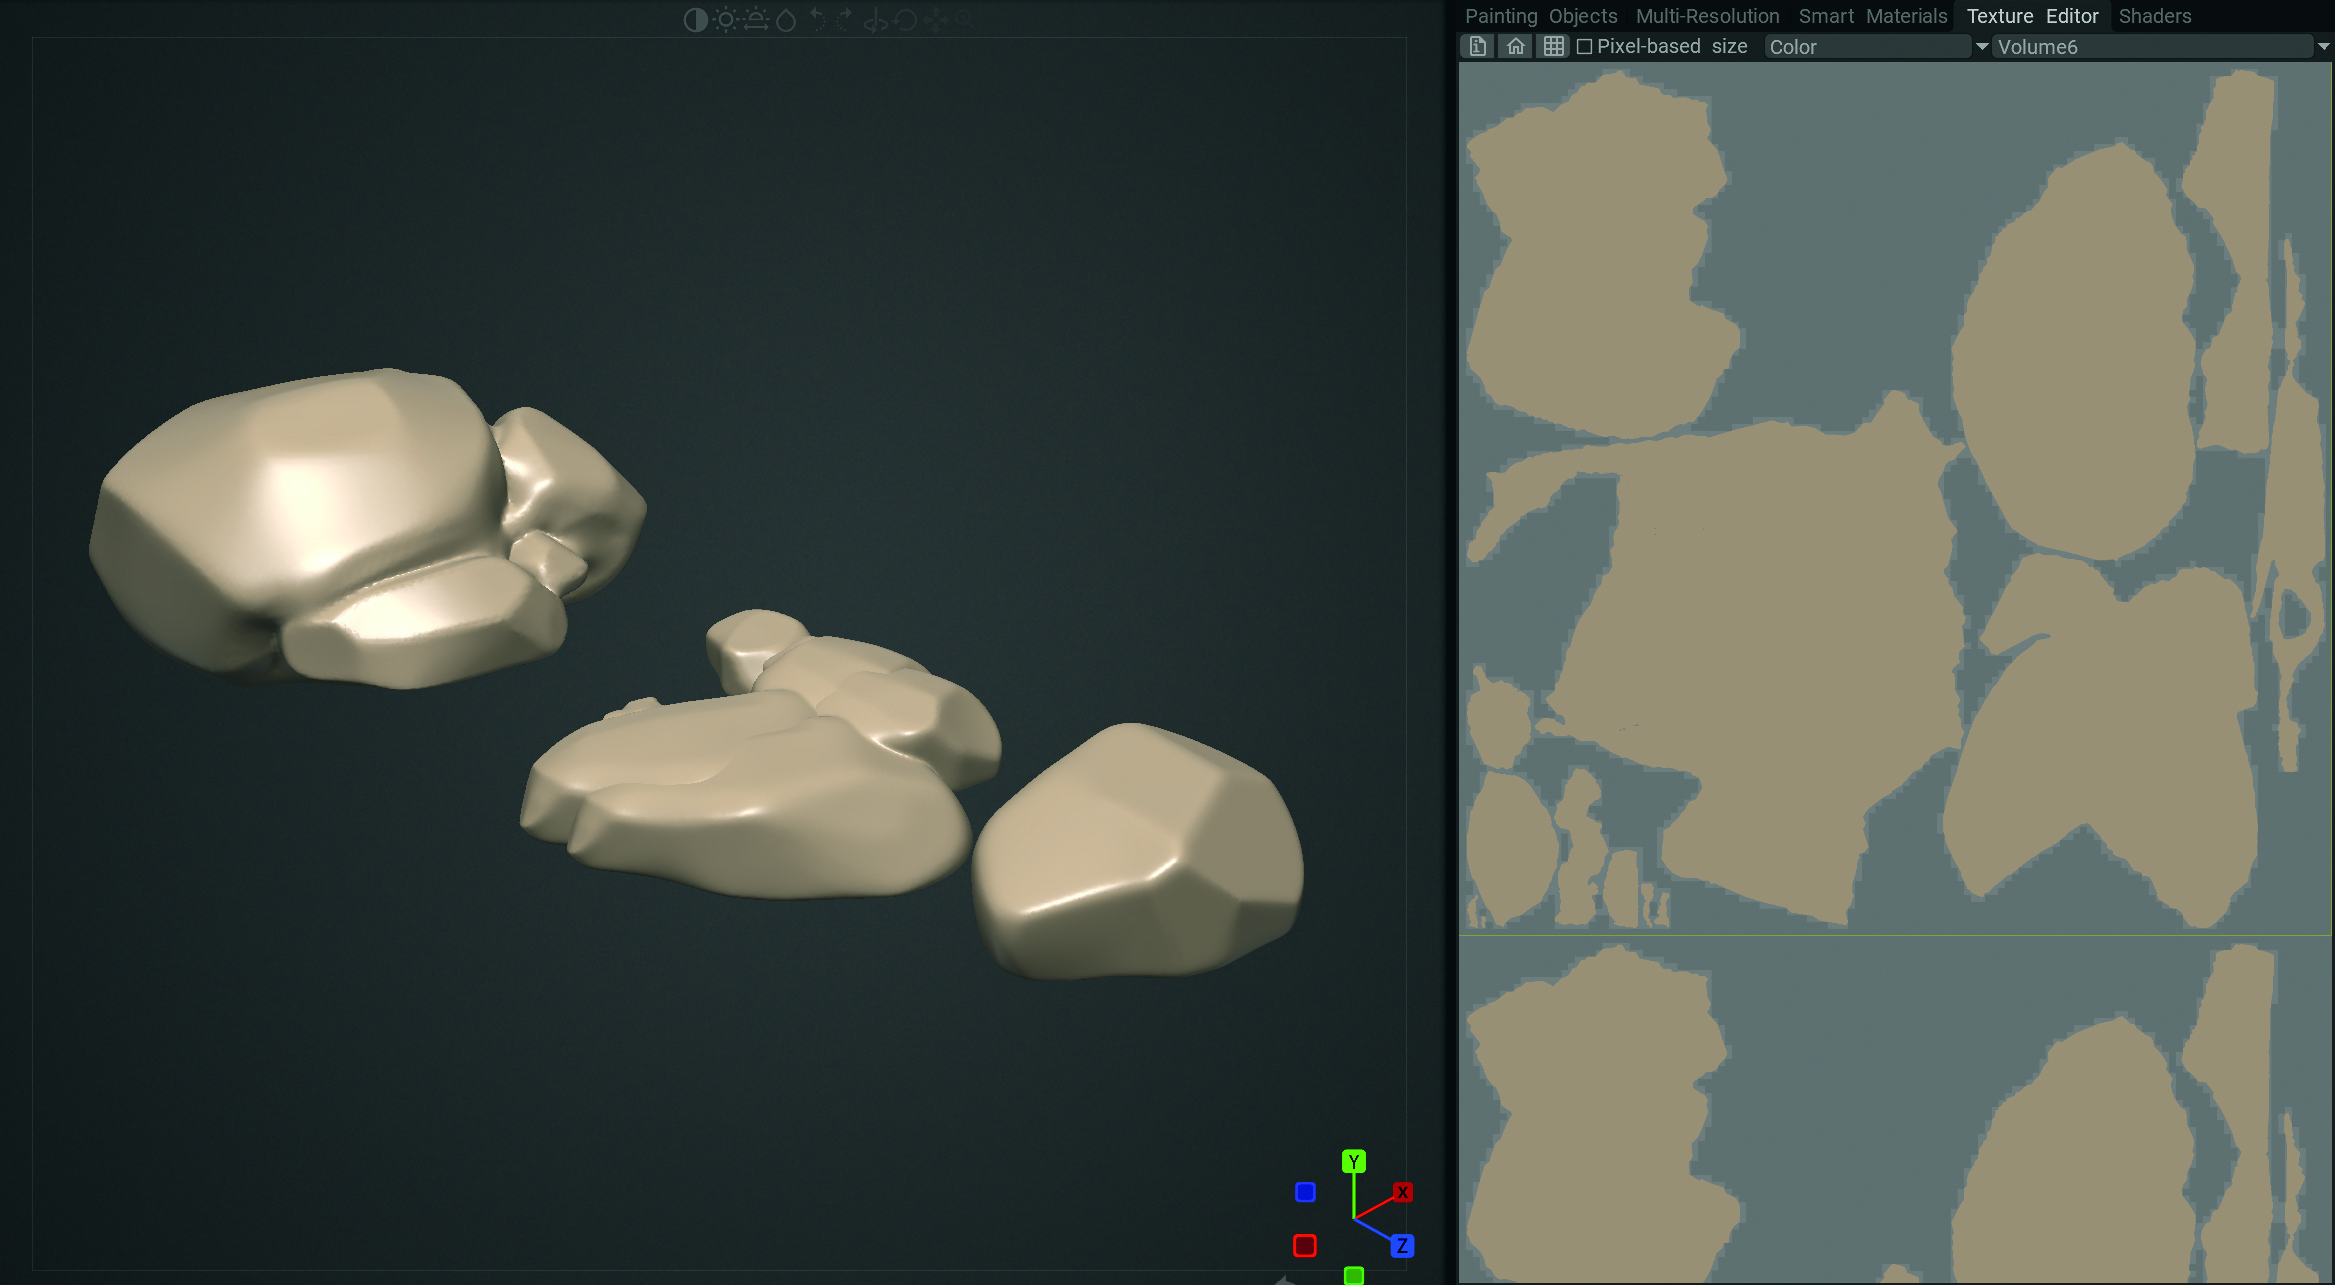Switch to the Painting Objects tab
The width and height of the screenshot is (2335, 1285).
pyautogui.click(x=1541, y=16)
